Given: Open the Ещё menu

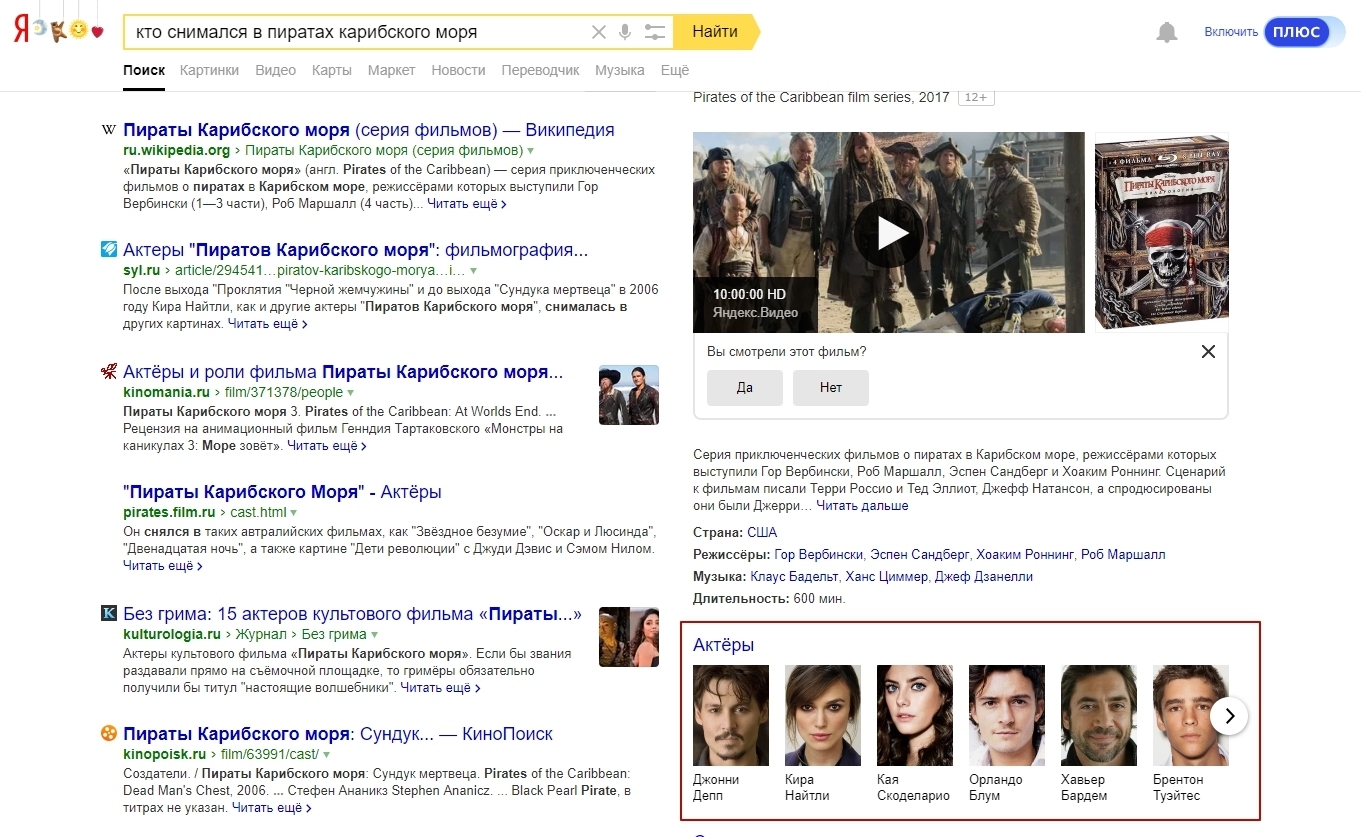Looking at the screenshot, I should pyautogui.click(x=675, y=71).
